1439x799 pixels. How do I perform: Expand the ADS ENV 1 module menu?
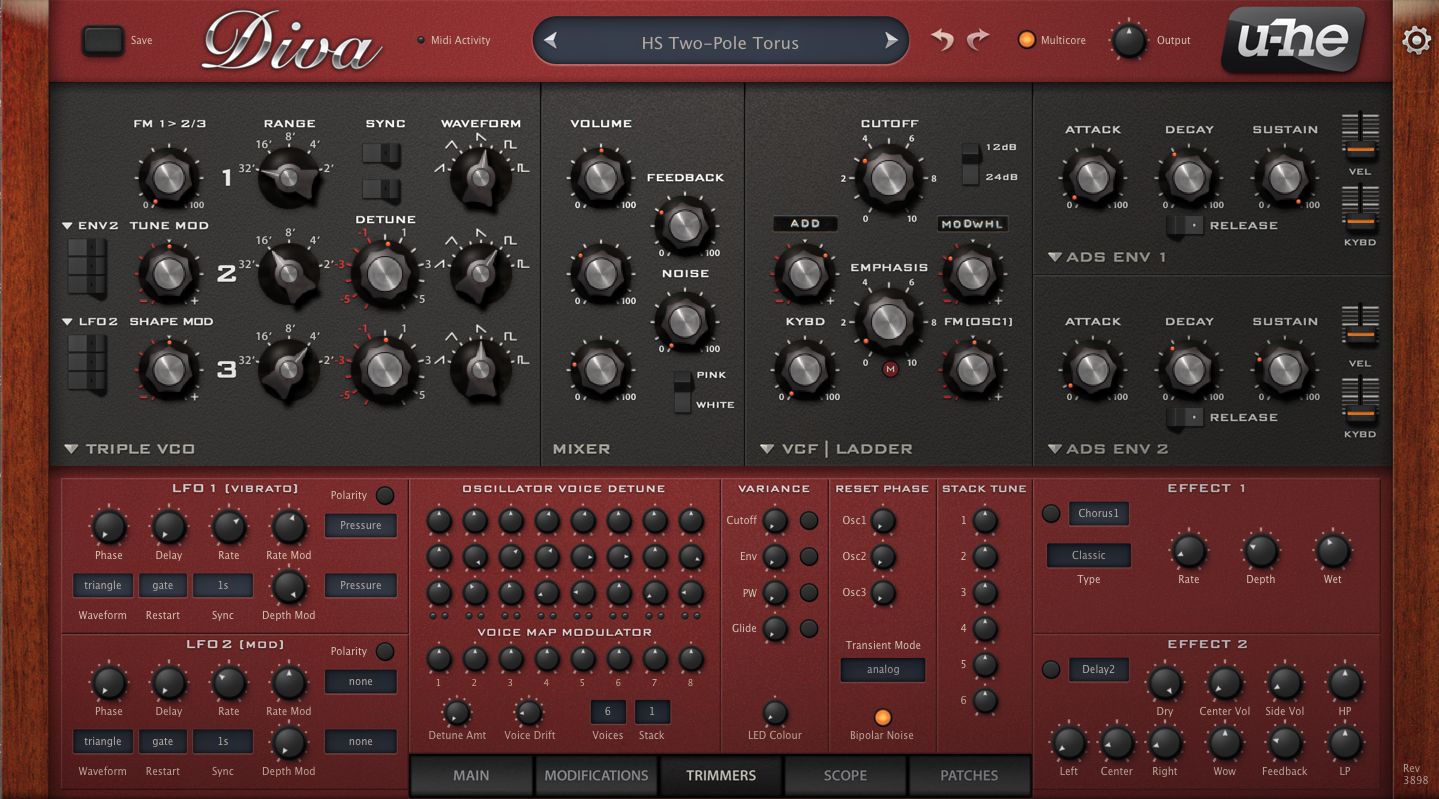click(x=1055, y=257)
